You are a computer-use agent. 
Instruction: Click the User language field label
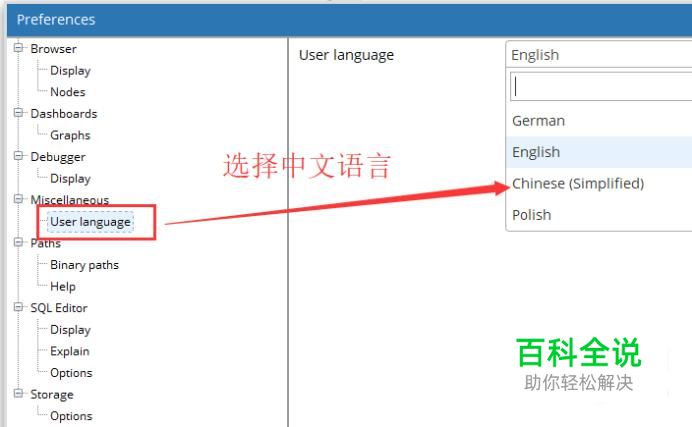pos(346,55)
